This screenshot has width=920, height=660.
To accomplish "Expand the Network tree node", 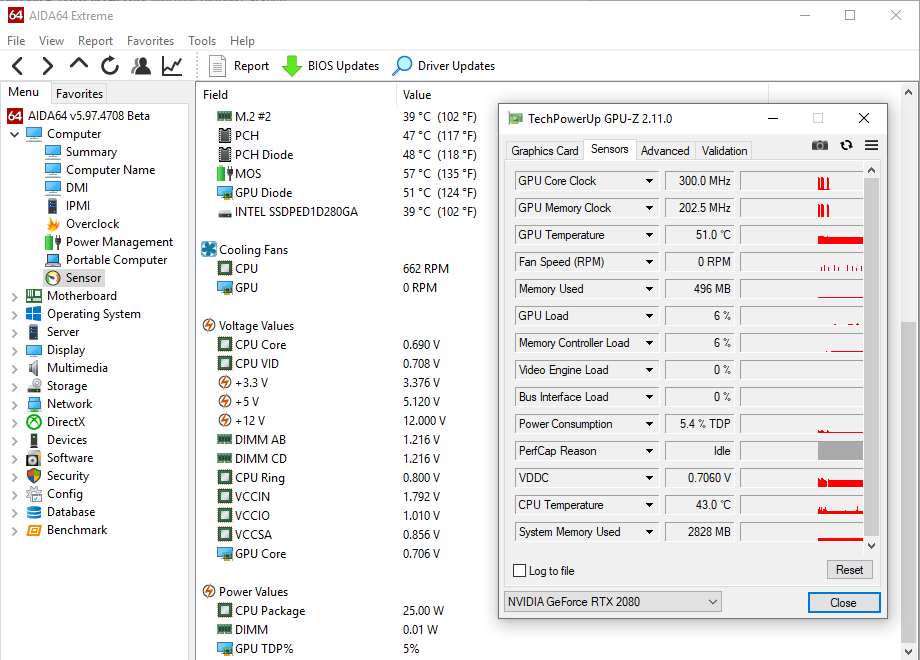I will point(15,405).
